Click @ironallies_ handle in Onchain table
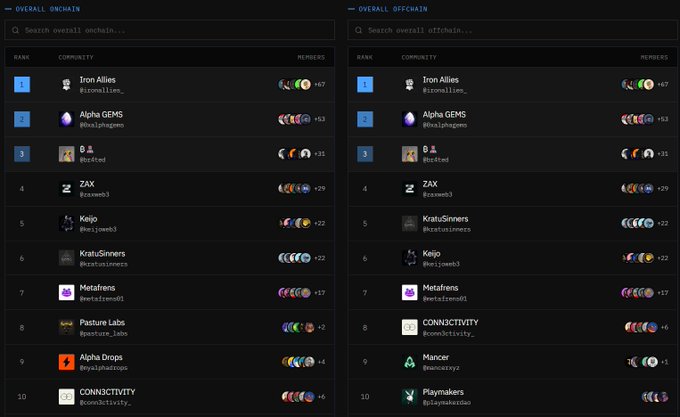 (101, 90)
